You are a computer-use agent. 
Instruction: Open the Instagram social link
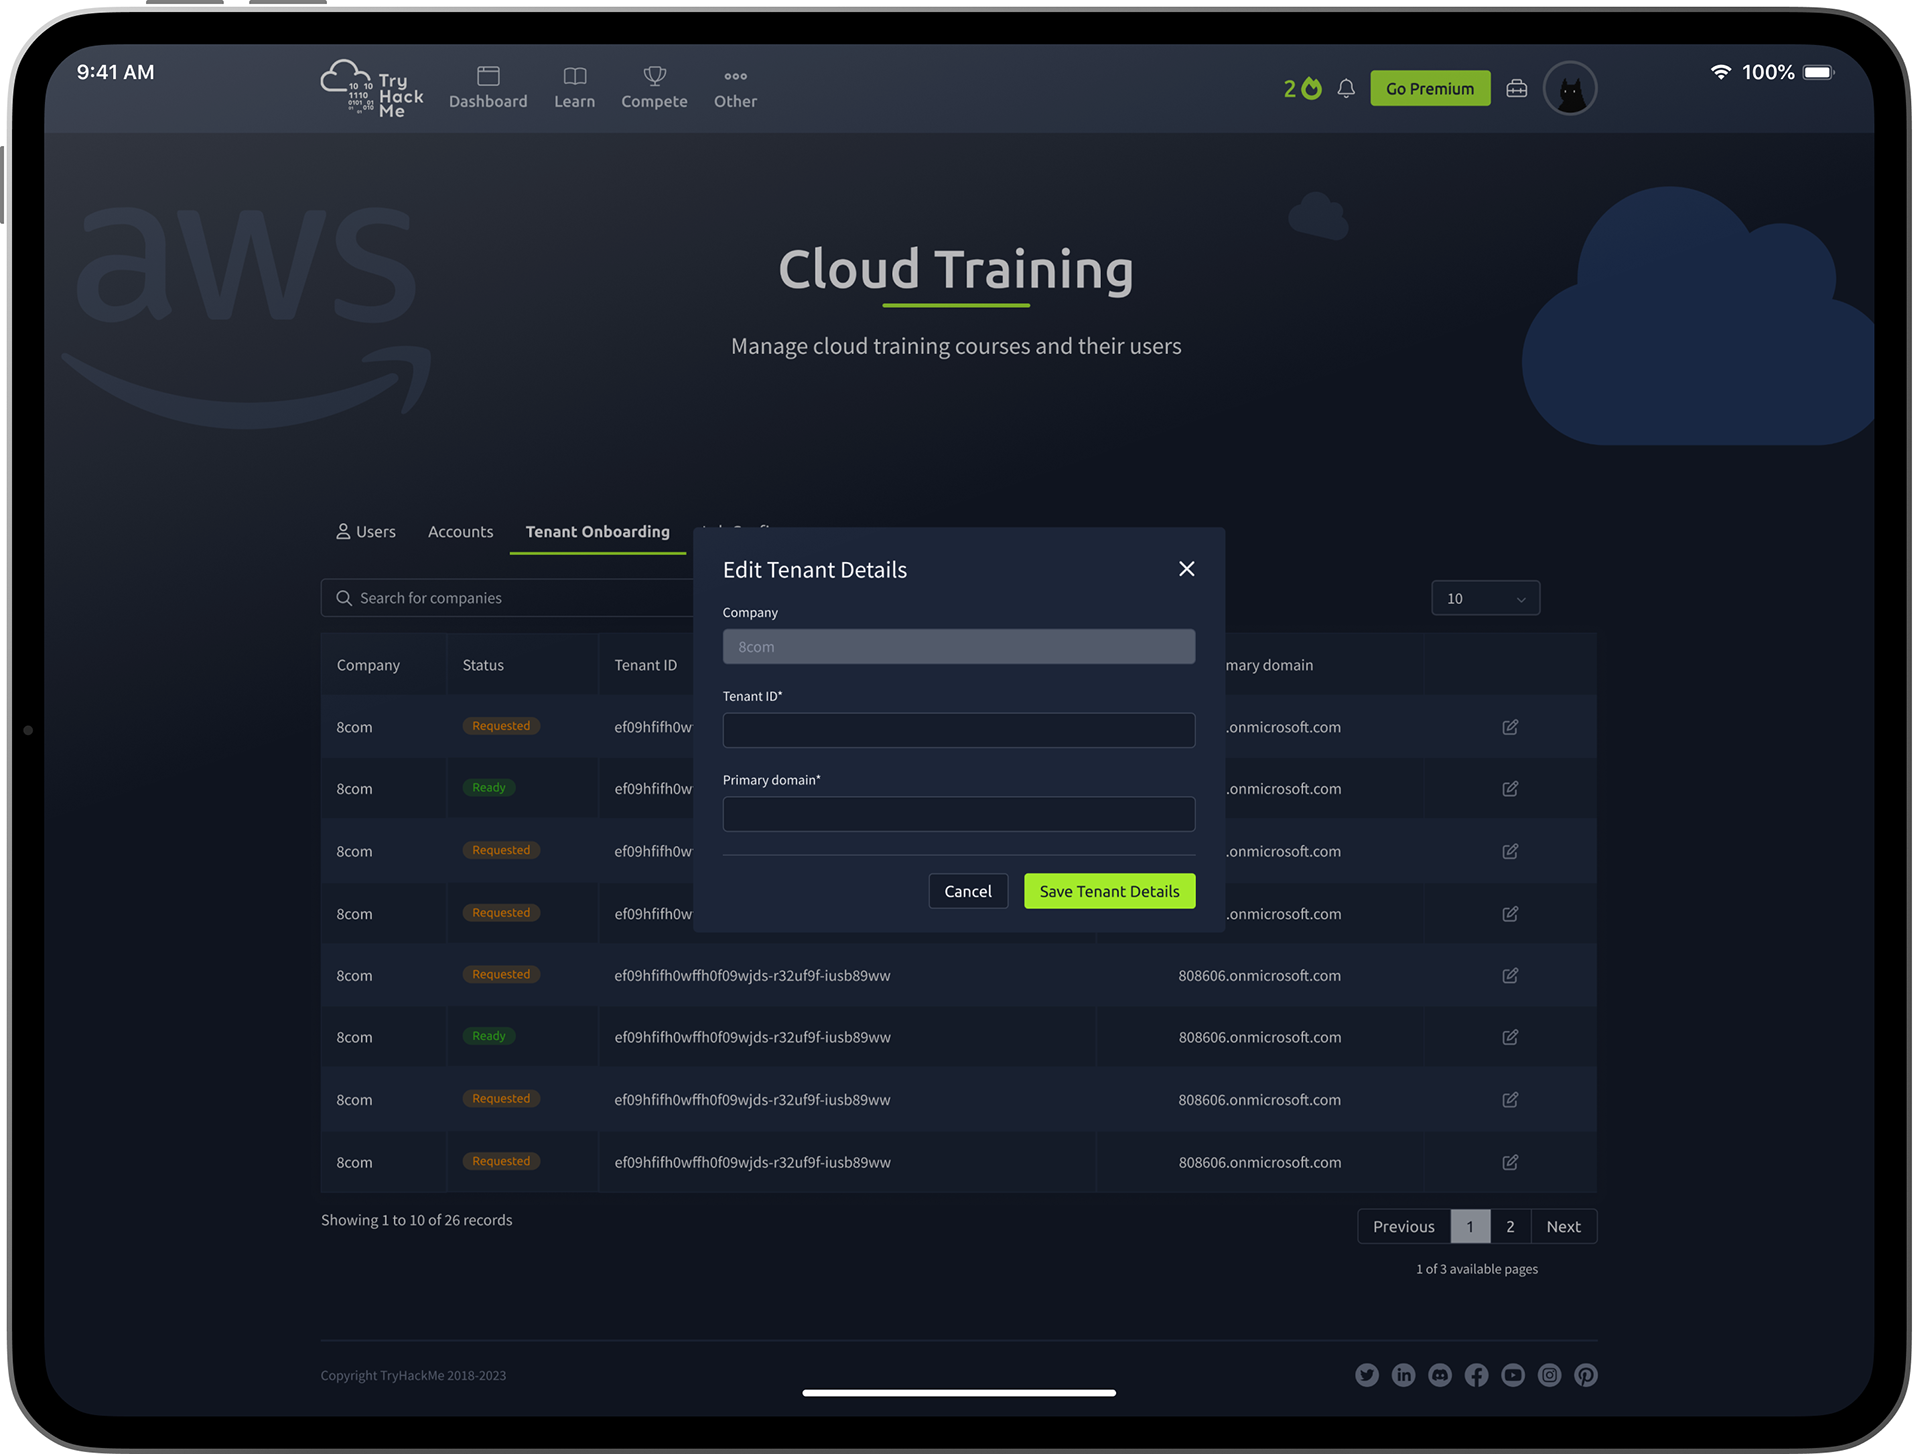click(x=1549, y=1375)
